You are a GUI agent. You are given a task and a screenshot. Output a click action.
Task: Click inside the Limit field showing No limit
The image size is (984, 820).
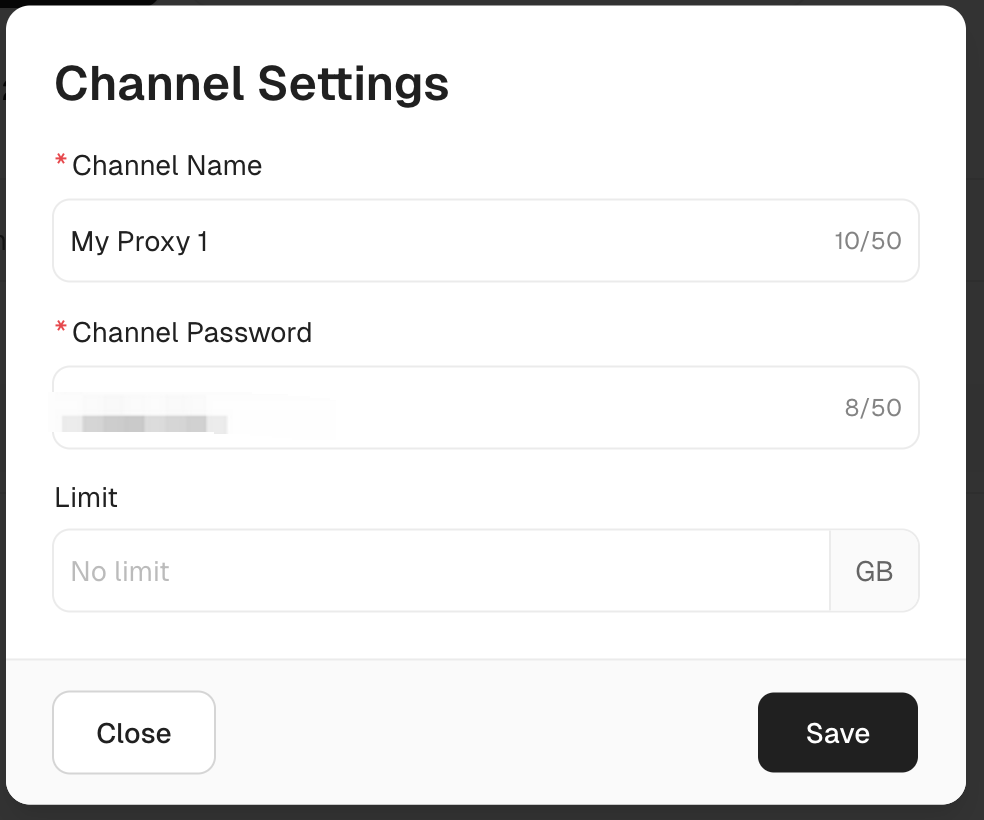pos(400,570)
